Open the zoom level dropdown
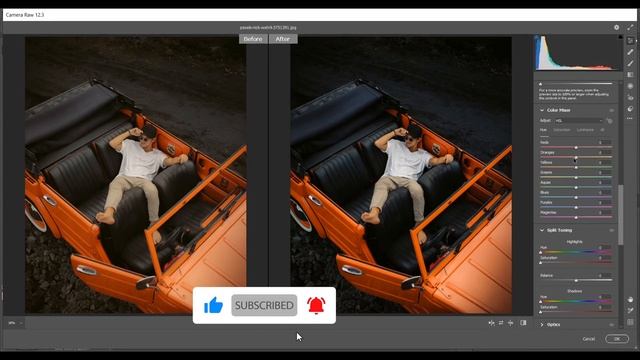This screenshot has height=360, width=640. (x=15, y=323)
